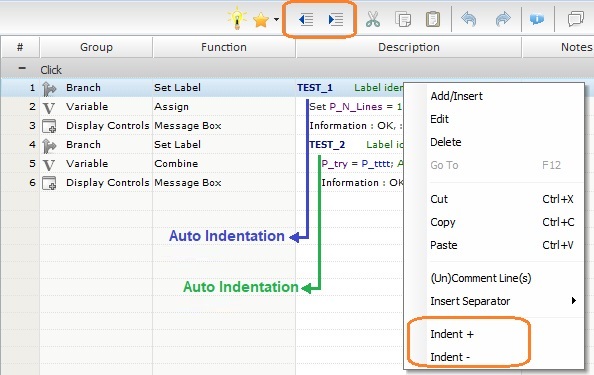
Task: Click the blue info speech bubble icon
Action: [x=537, y=19]
